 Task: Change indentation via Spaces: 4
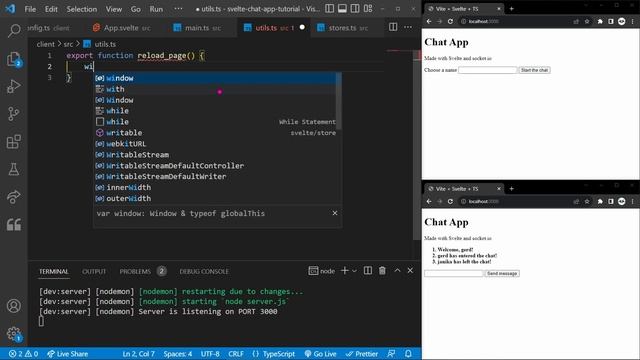pos(178,354)
